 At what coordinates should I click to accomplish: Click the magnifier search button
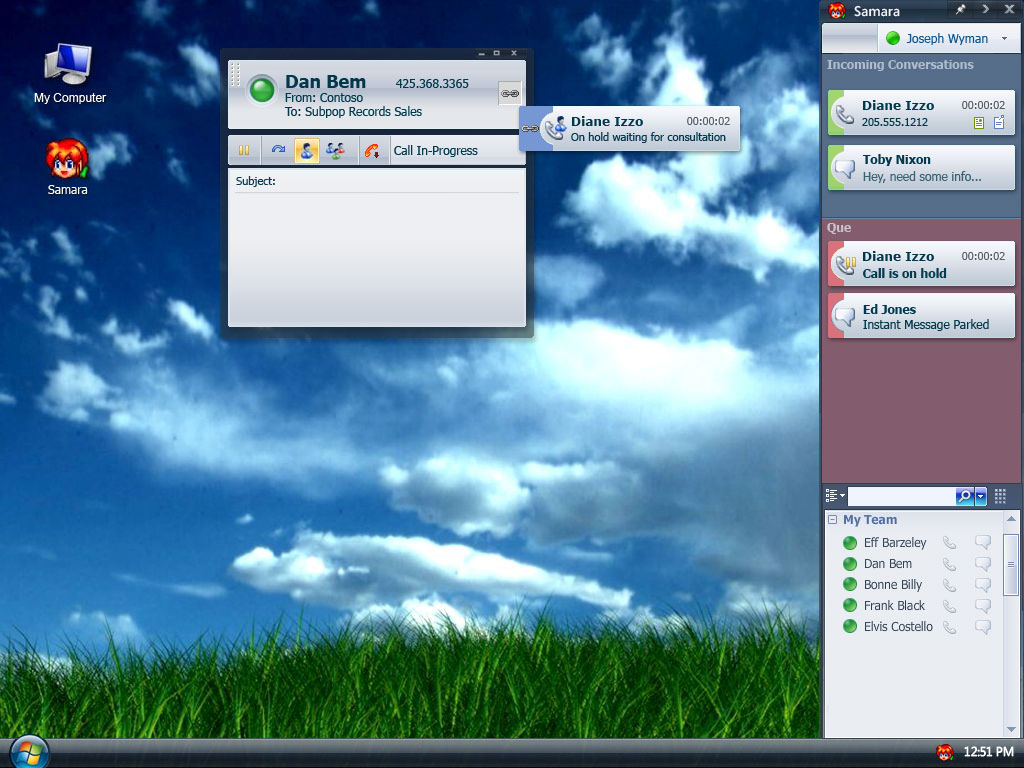coord(965,496)
